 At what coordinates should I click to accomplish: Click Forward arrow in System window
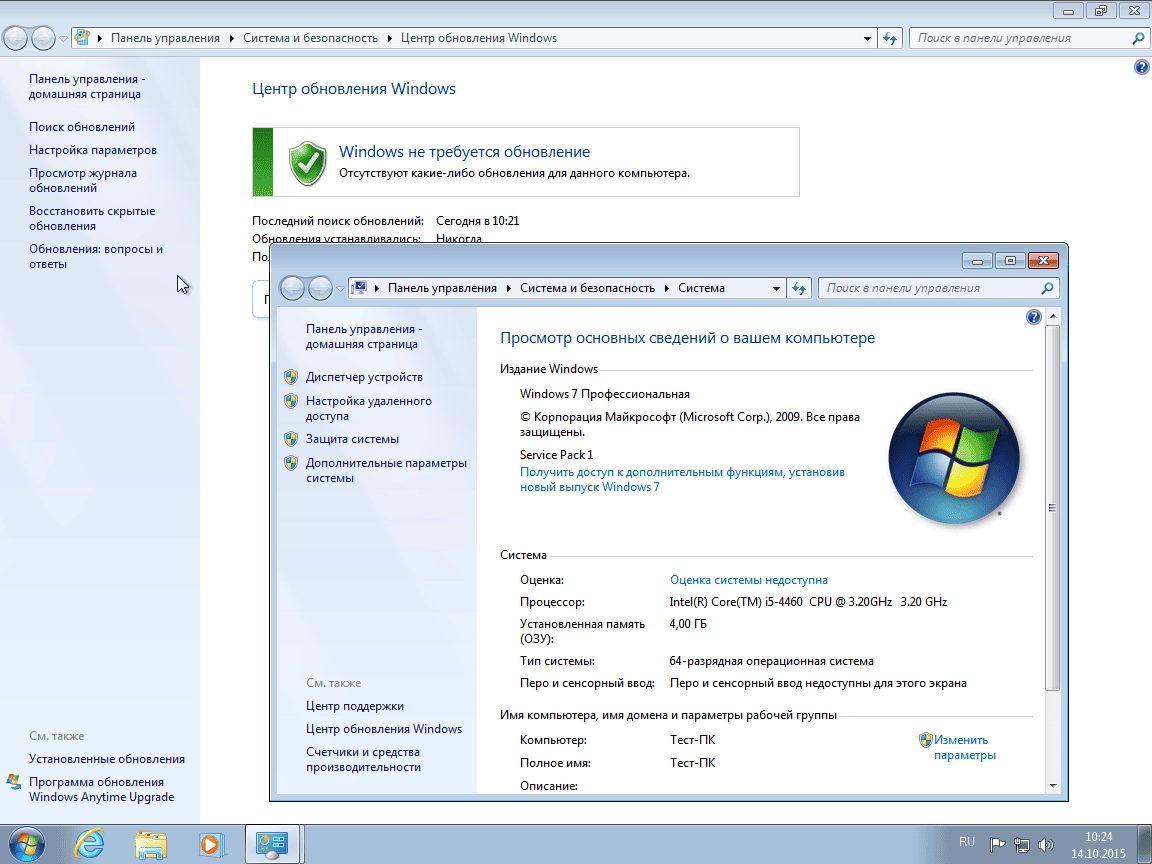click(x=320, y=288)
